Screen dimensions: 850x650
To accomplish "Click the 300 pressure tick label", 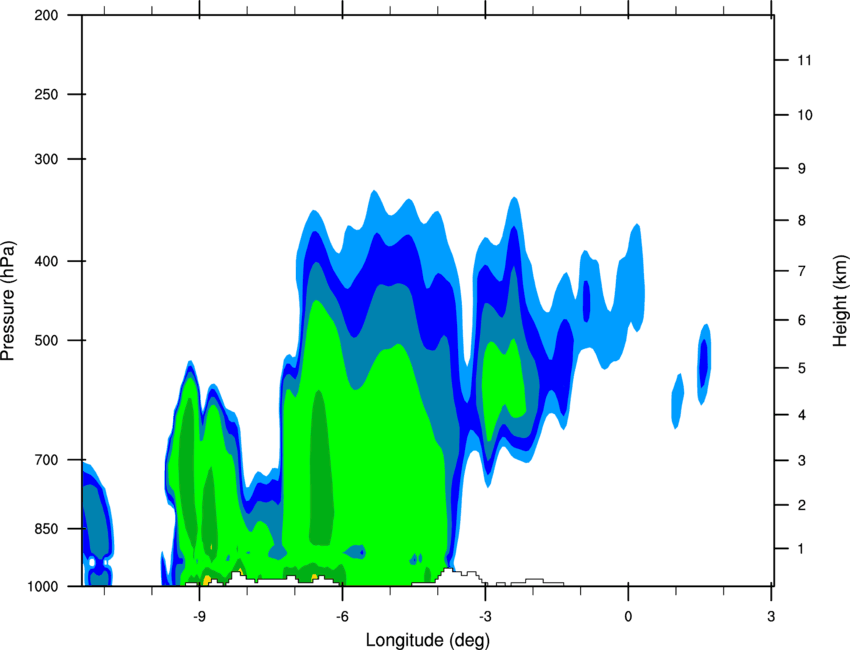I will pyautogui.click(x=46, y=159).
